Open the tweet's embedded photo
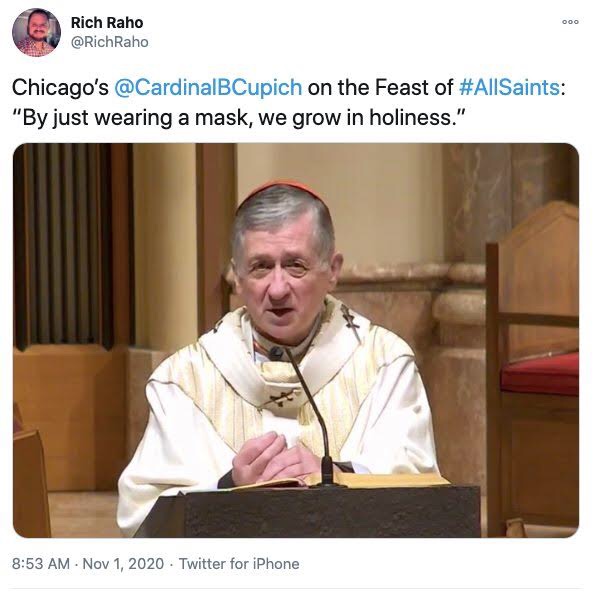 click(x=296, y=340)
